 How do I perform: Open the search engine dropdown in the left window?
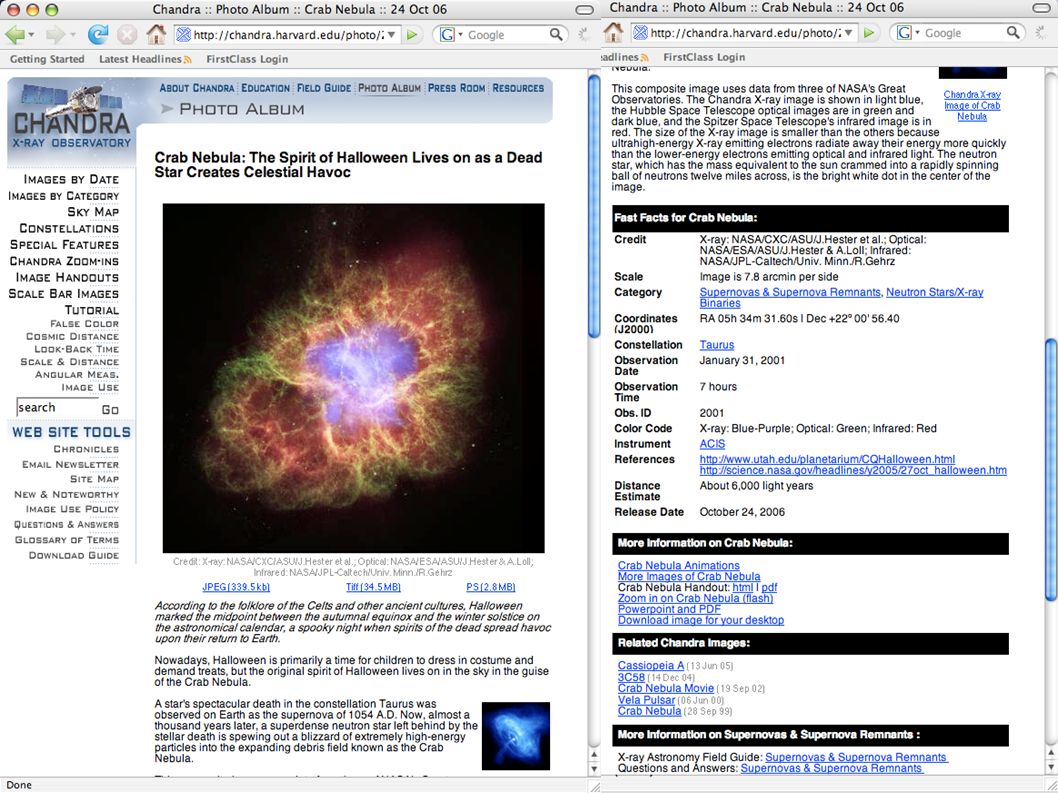click(x=461, y=34)
